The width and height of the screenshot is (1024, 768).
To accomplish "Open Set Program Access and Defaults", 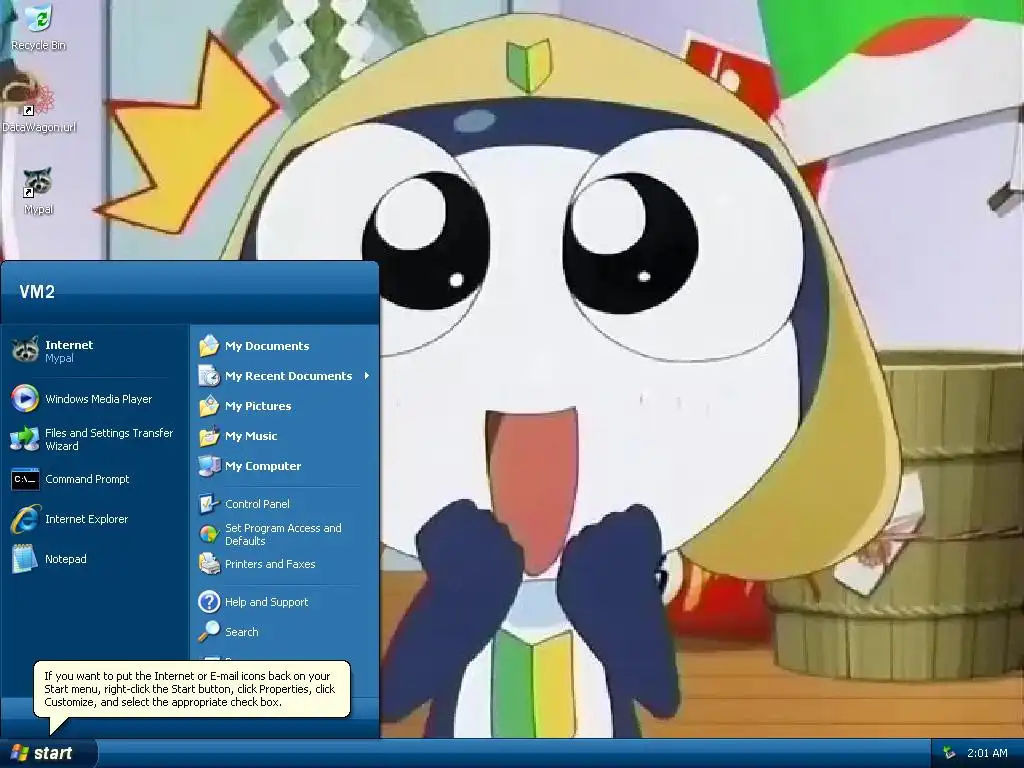I will pos(285,534).
